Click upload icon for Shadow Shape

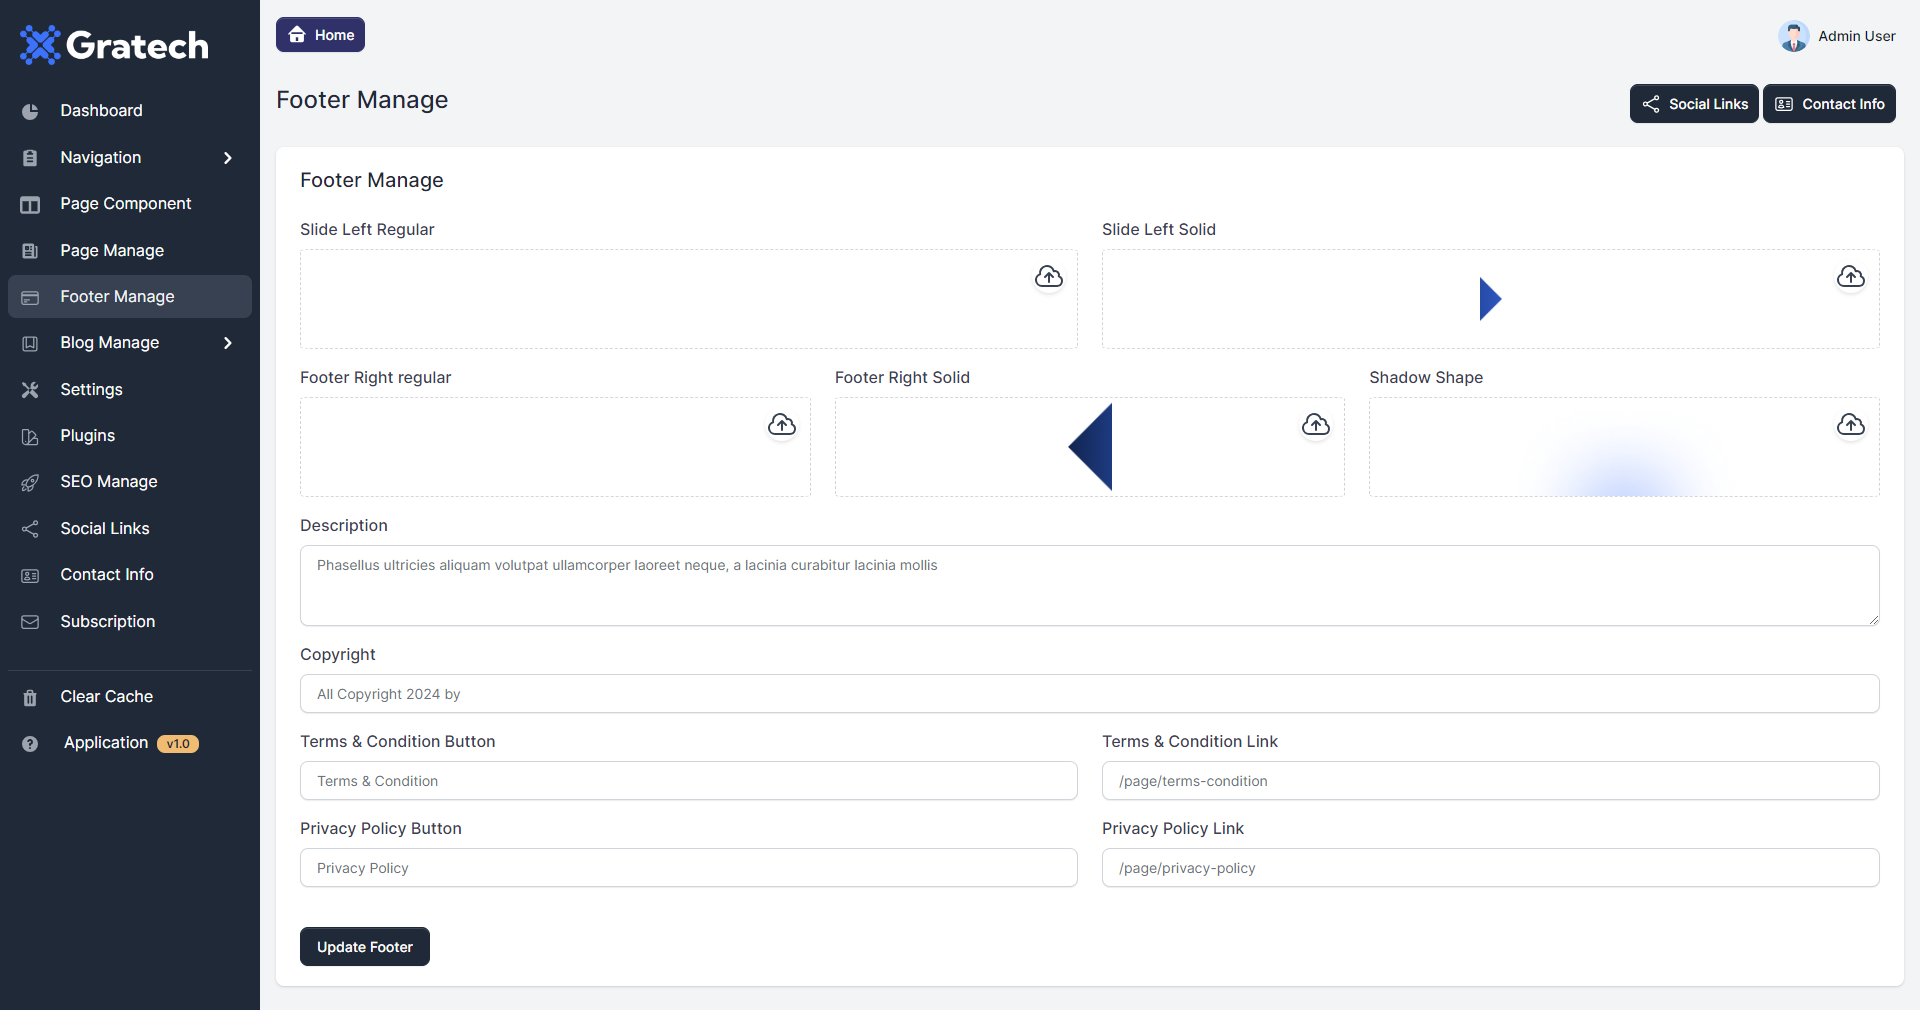coord(1850,425)
